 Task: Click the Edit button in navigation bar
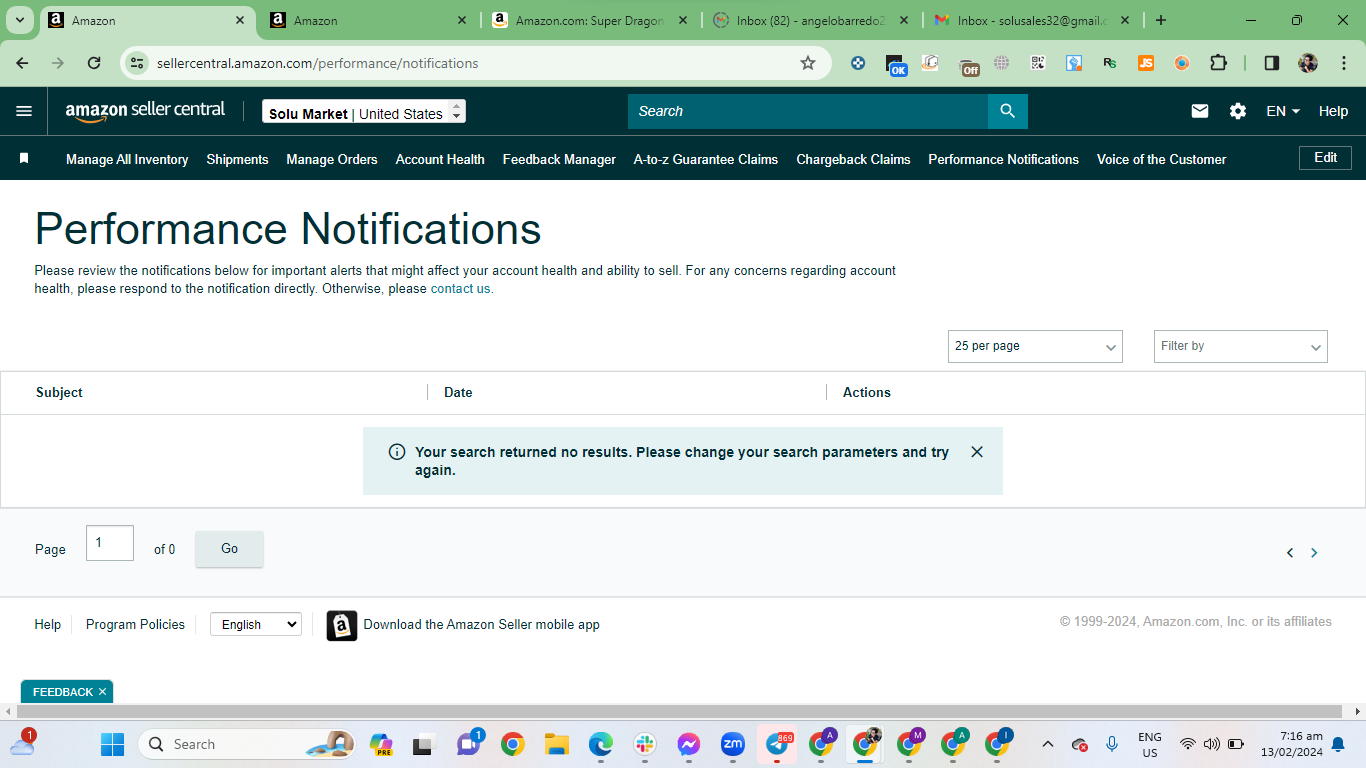pyautogui.click(x=1325, y=158)
